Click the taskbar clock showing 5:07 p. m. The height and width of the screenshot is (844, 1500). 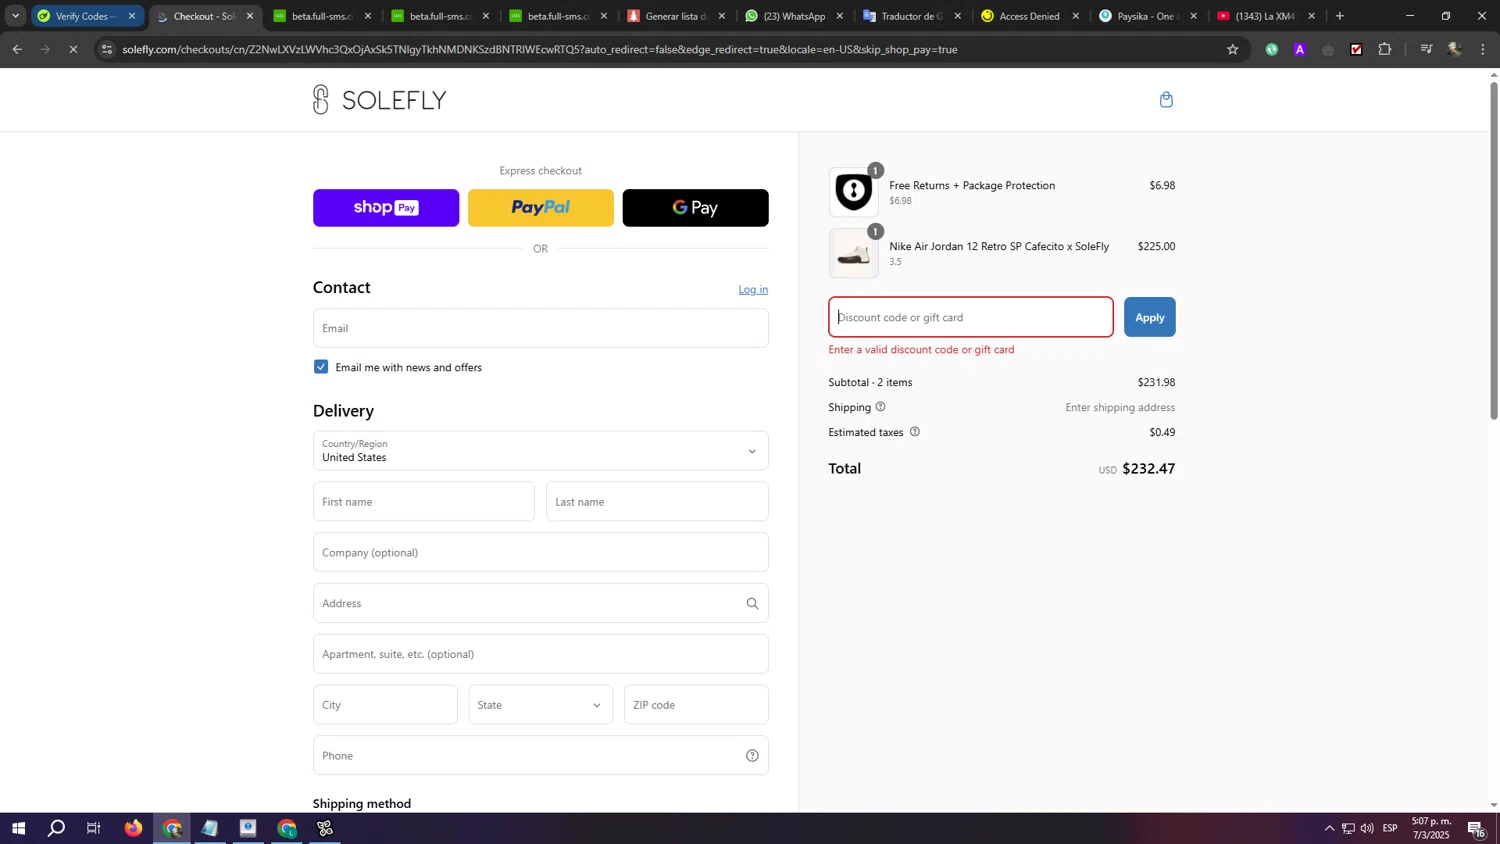[x=1431, y=828]
